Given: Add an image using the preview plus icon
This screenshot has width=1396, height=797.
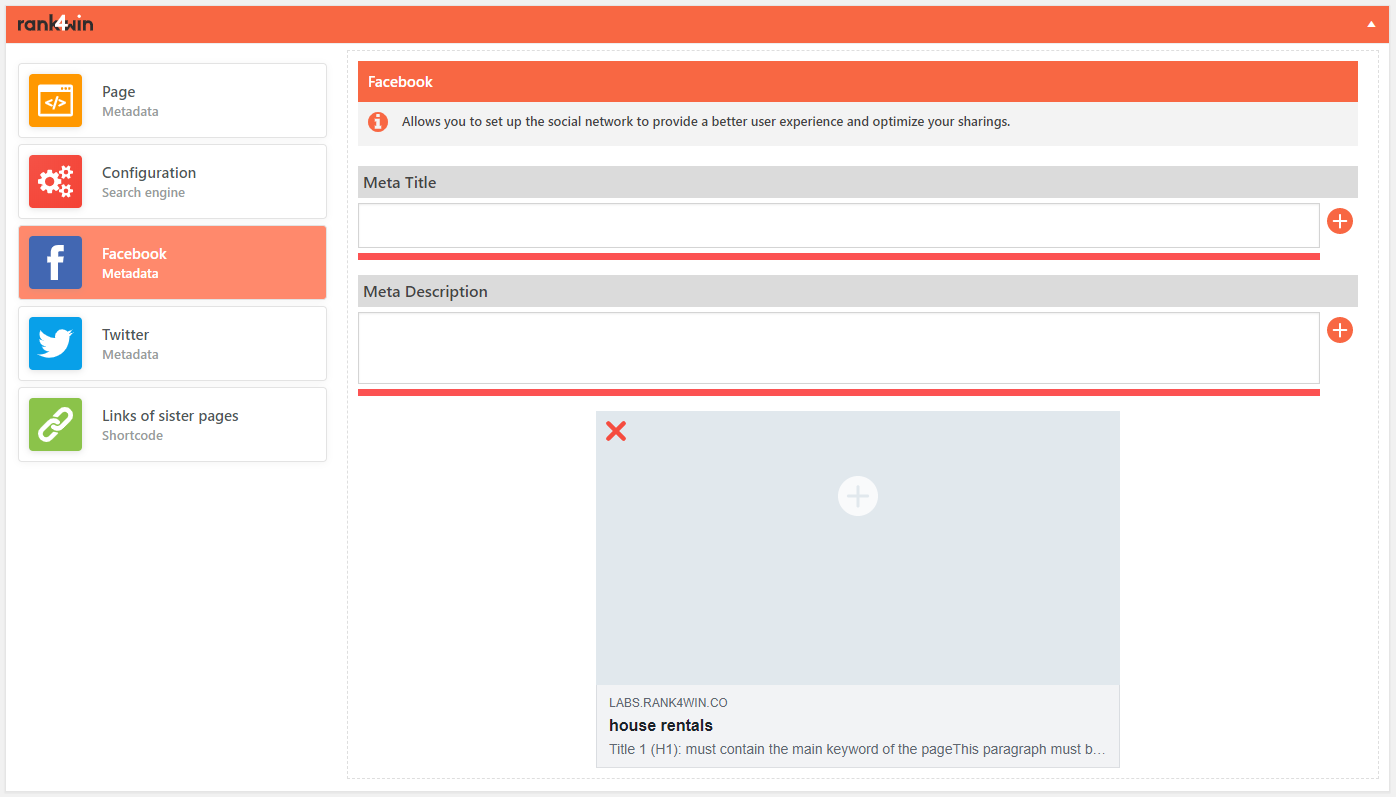Looking at the screenshot, I should point(858,496).
